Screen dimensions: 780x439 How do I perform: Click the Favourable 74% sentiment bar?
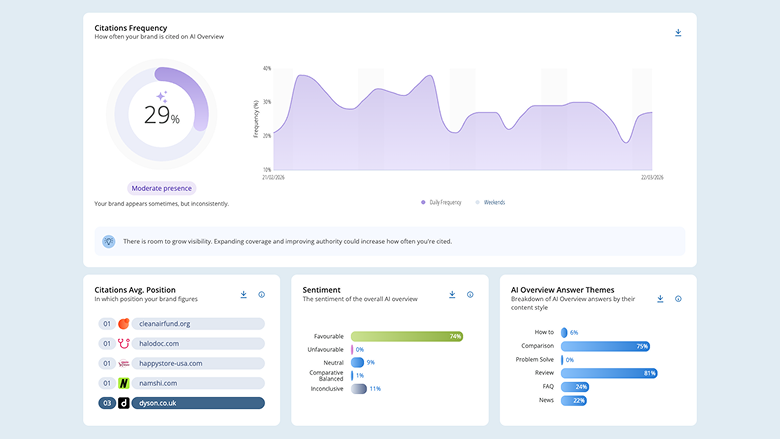(407, 337)
